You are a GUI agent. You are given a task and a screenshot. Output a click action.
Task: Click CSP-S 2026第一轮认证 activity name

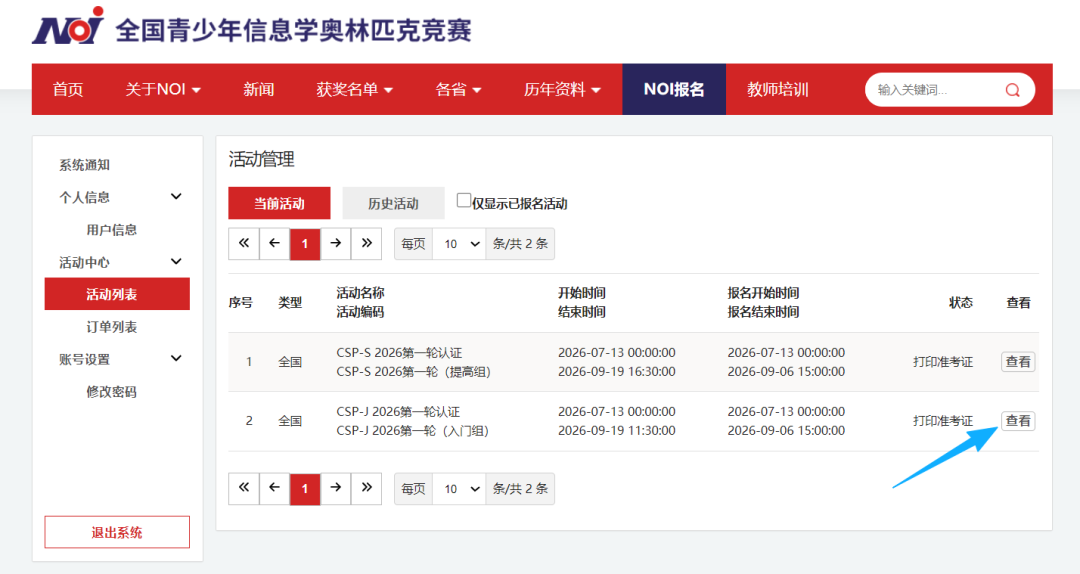pos(399,353)
